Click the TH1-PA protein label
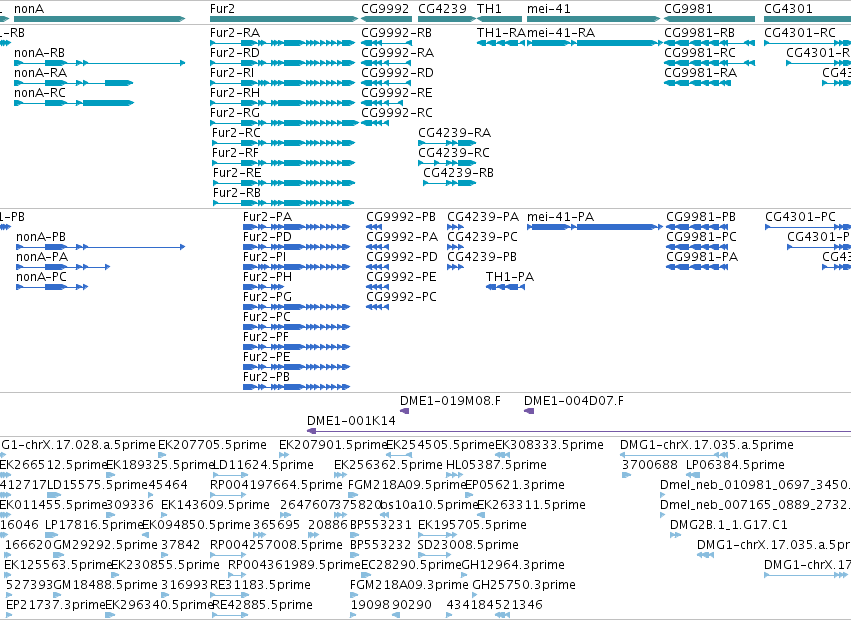 [x=510, y=277]
